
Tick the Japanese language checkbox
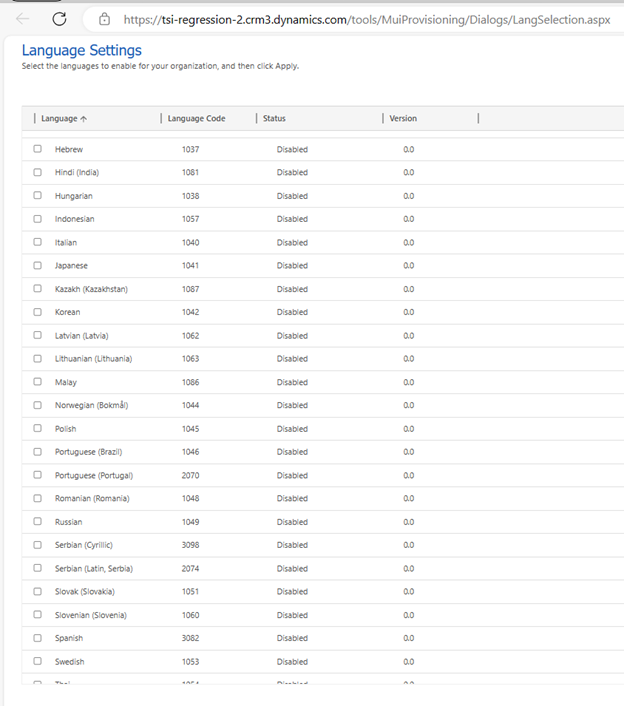pos(38,266)
